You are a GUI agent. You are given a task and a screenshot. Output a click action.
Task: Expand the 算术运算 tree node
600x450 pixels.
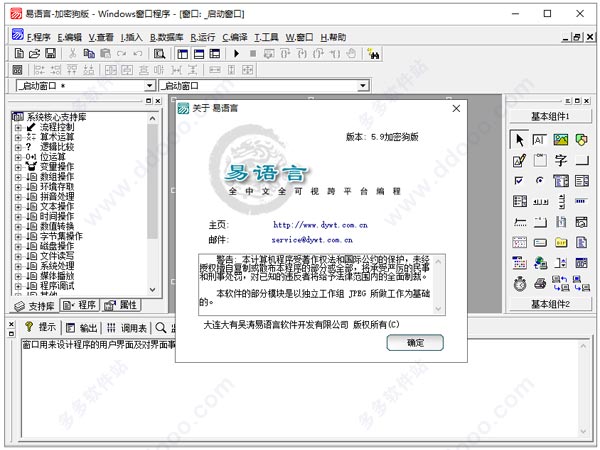(18, 137)
